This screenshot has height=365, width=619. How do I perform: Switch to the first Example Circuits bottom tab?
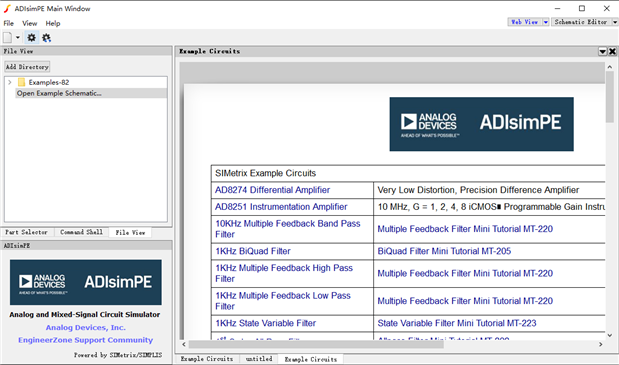coord(206,359)
